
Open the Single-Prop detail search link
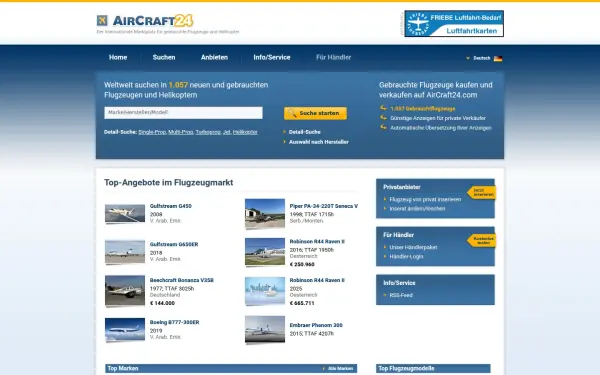pos(152,132)
